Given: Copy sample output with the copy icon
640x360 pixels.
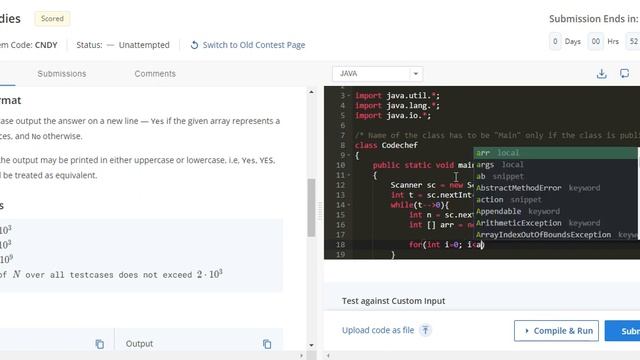Looking at the screenshot, I should point(267,344).
